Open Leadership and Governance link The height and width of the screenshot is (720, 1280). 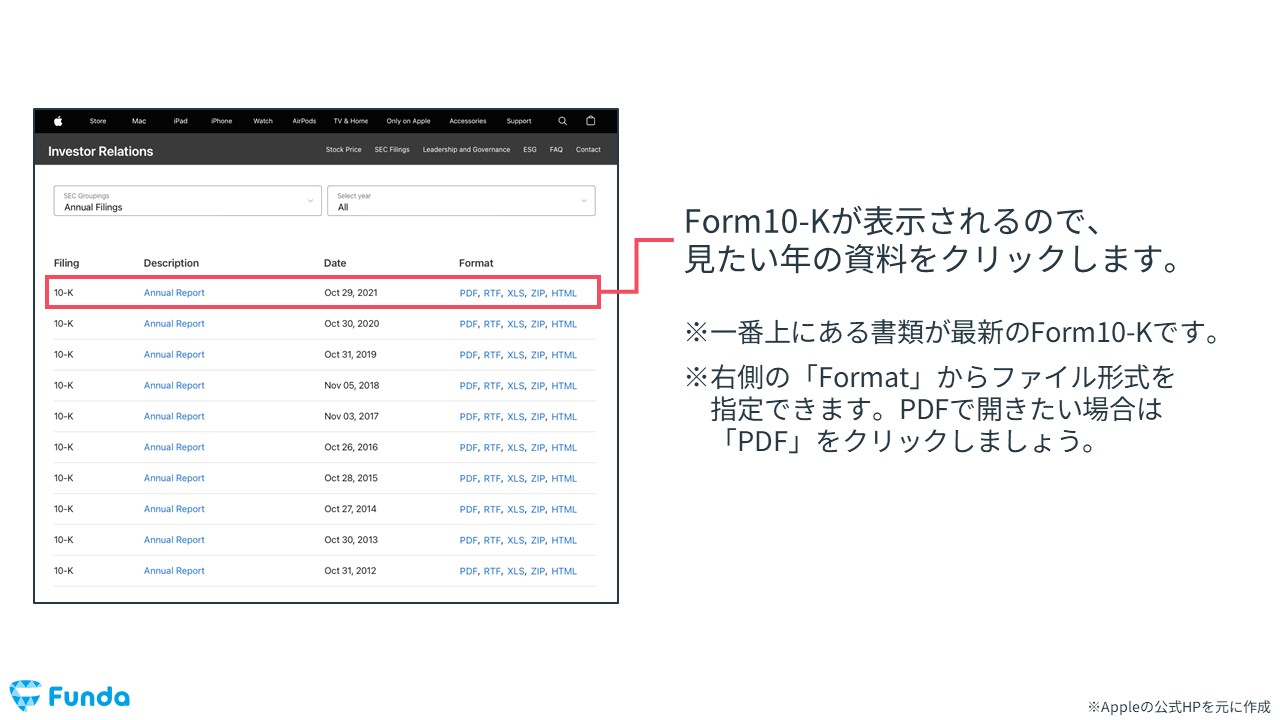(x=466, y=150)
